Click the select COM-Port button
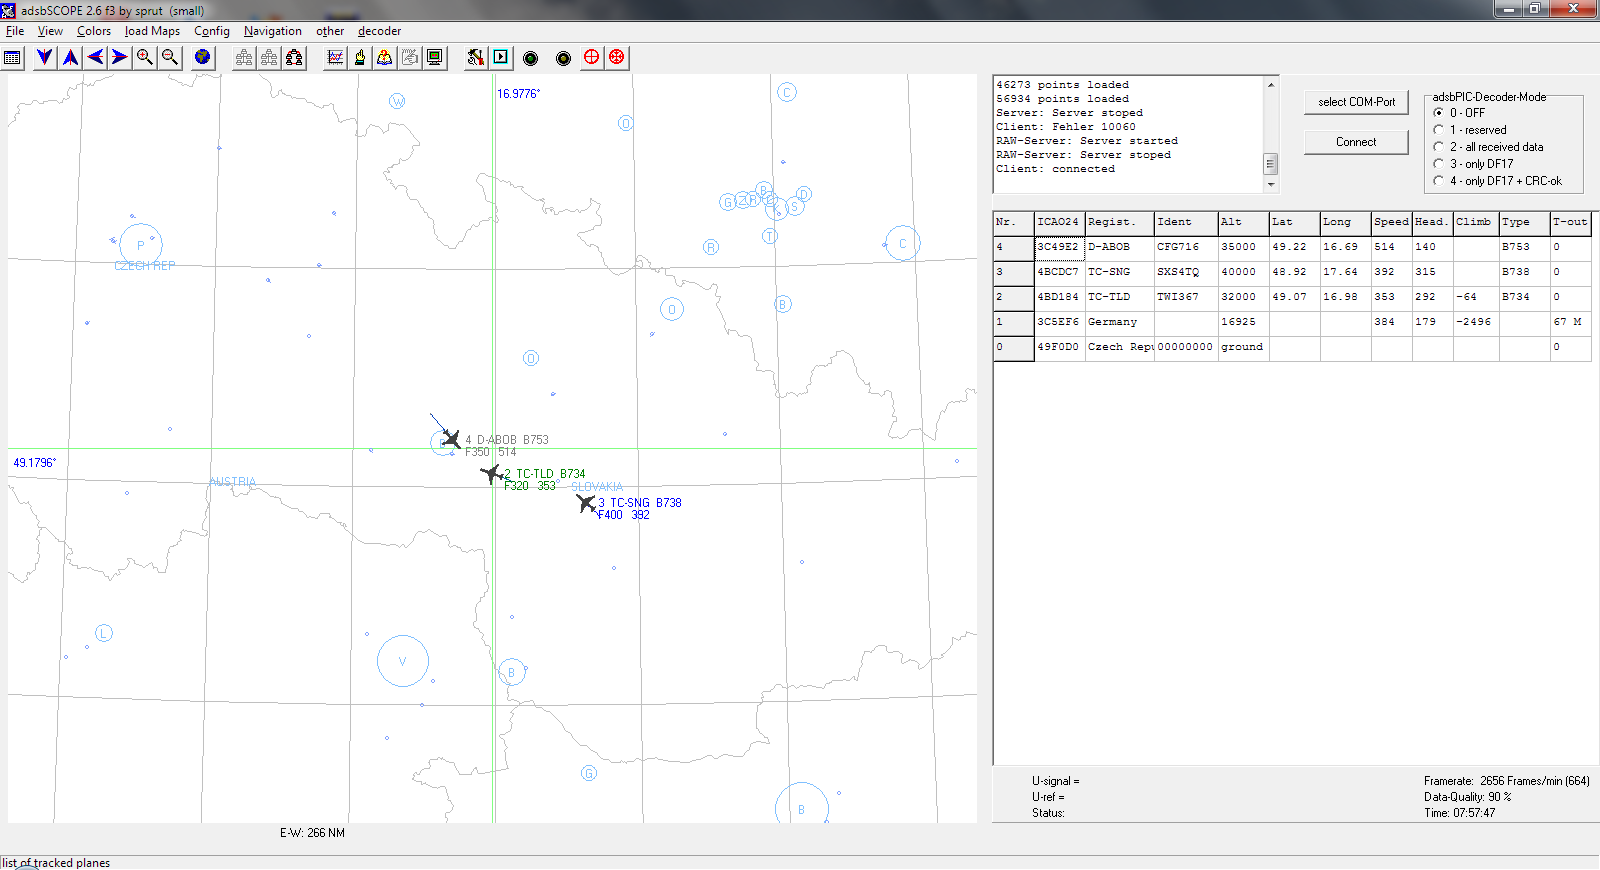The height and width of the screenshot is (870, 1600). [x=1356, y=102]
